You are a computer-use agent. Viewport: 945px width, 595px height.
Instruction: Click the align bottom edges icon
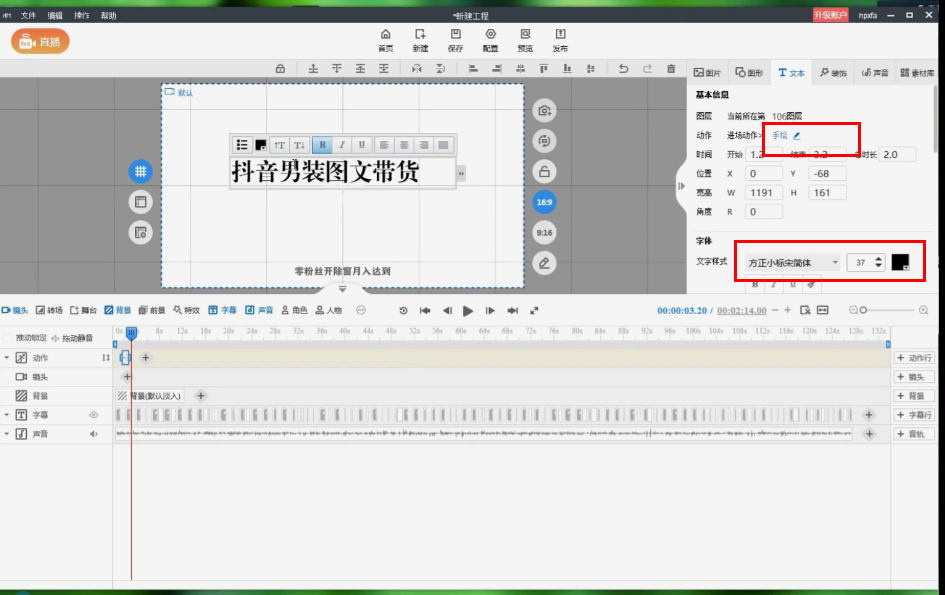567,69
